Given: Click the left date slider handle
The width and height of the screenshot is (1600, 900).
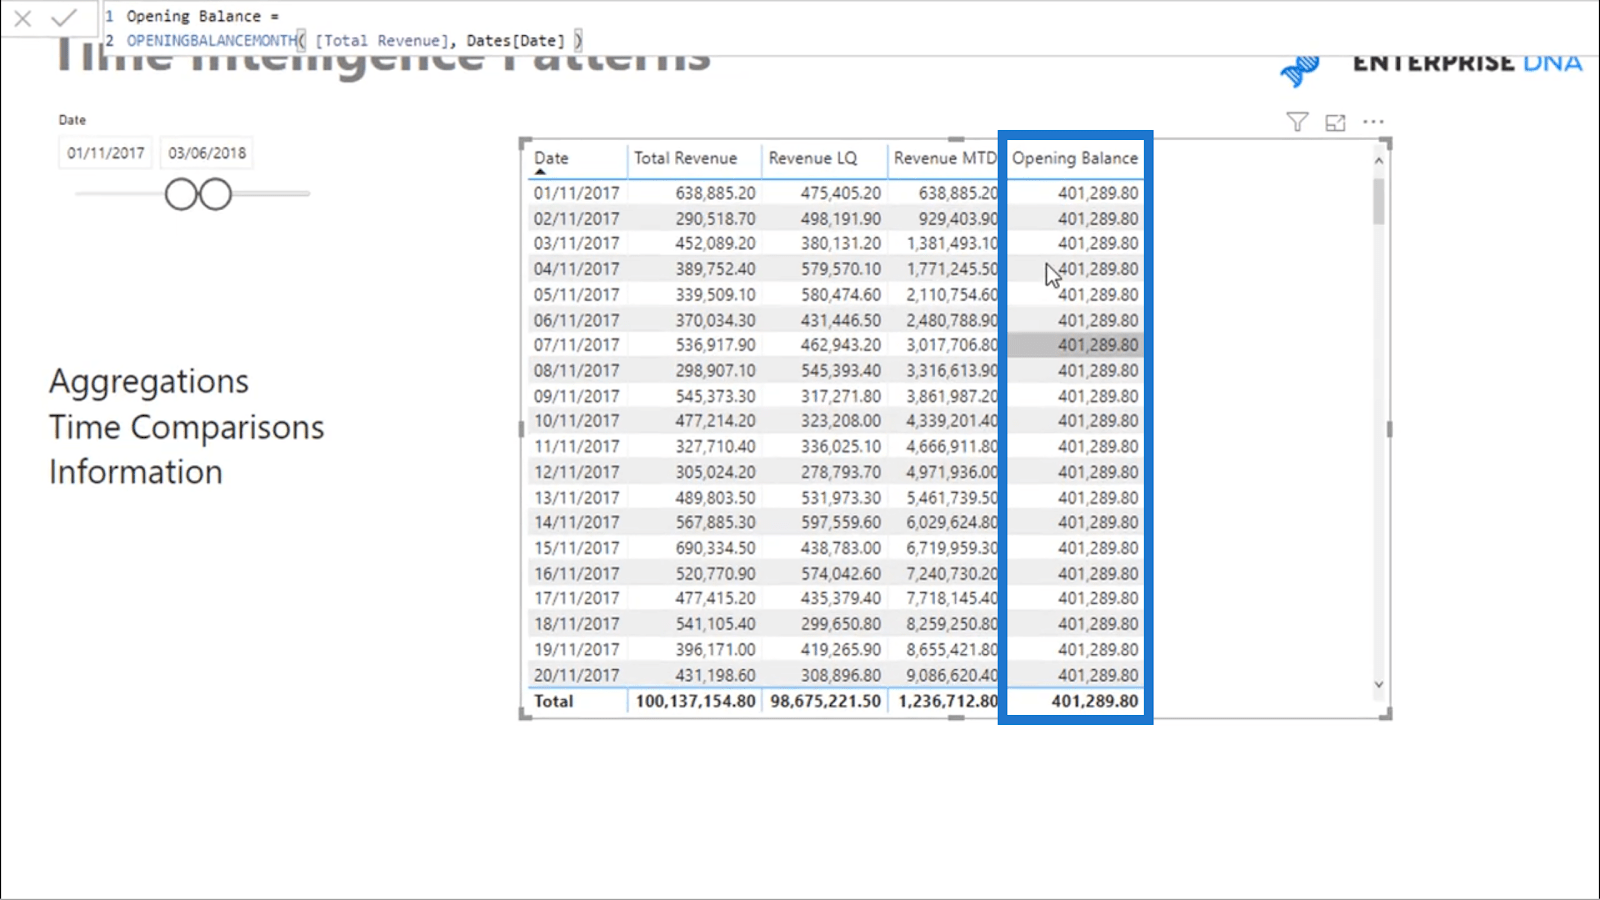Looking at the screenshot, I should (181, 194).
